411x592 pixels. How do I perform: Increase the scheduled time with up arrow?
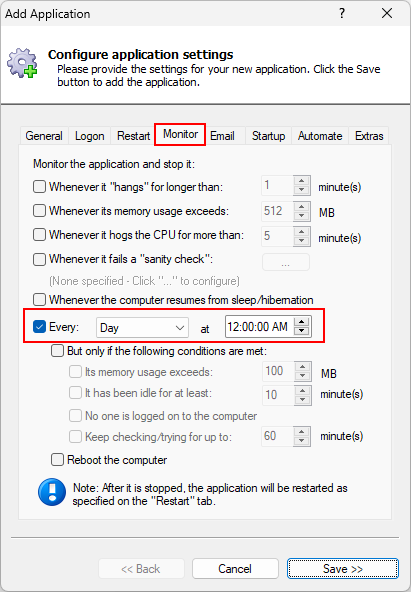click(302, 322)
